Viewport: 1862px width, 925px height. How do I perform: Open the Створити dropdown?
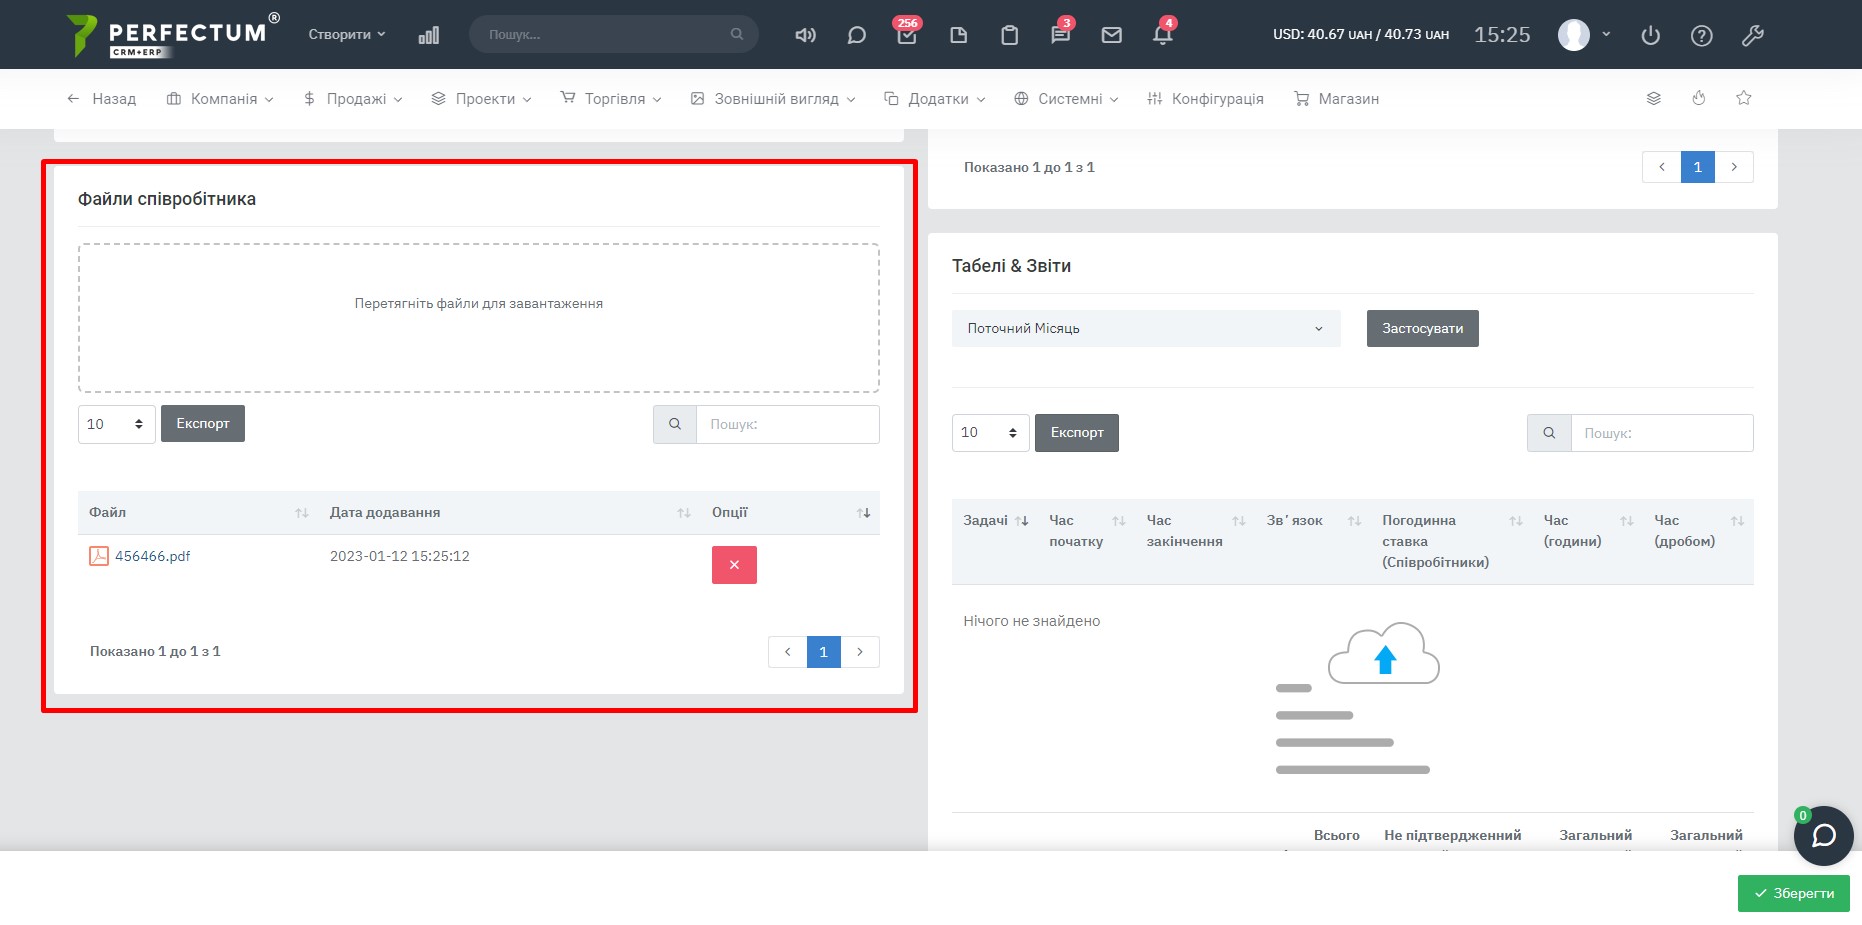click(346, 34)
